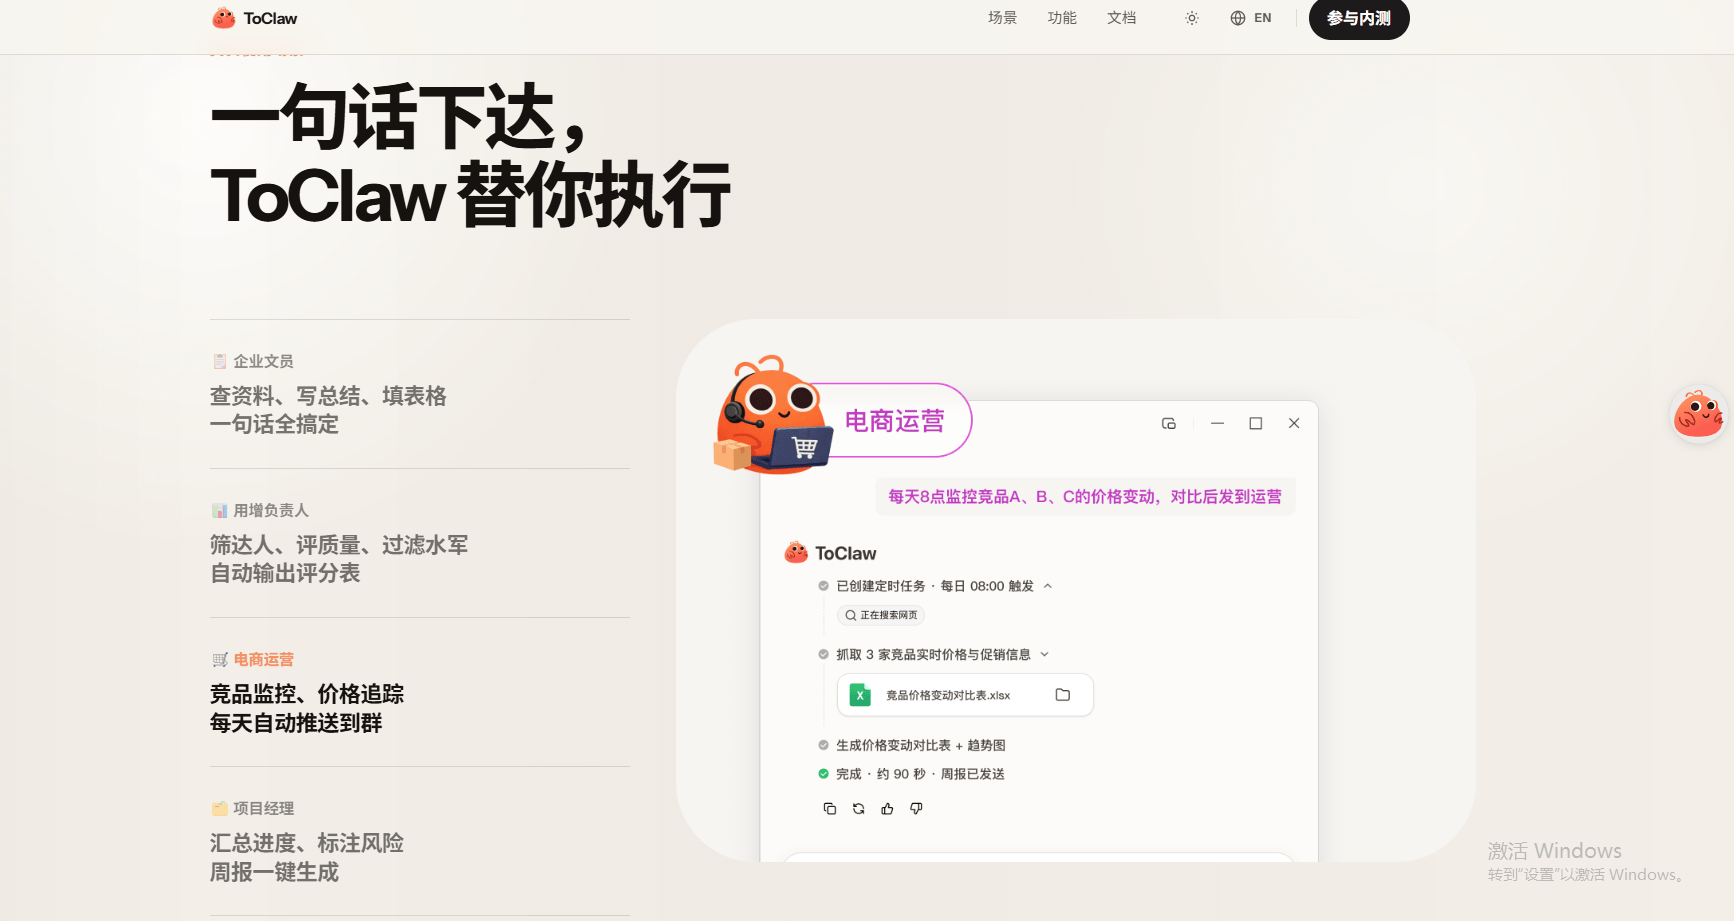Thumbs up the ToClaw reply

[x=887, y=809]
